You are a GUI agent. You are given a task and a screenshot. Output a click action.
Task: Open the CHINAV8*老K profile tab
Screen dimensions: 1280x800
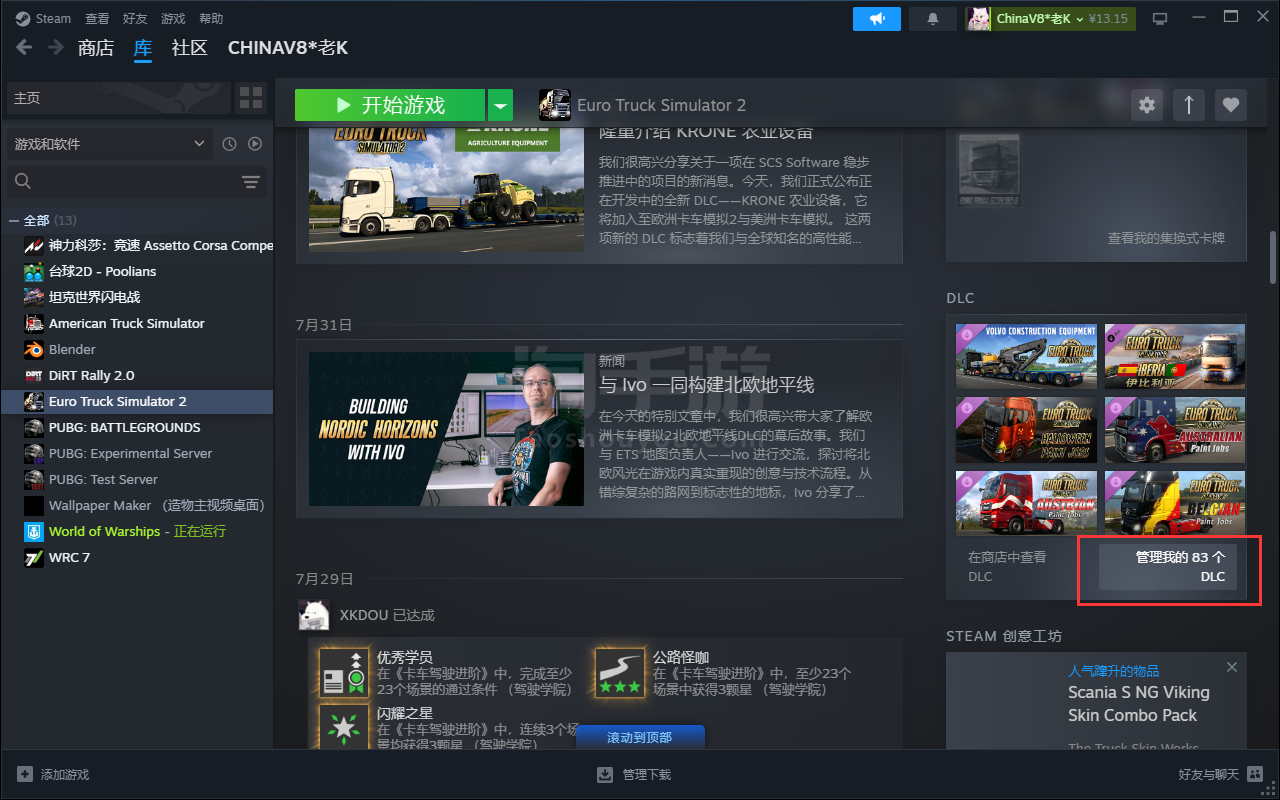(288, 48)
